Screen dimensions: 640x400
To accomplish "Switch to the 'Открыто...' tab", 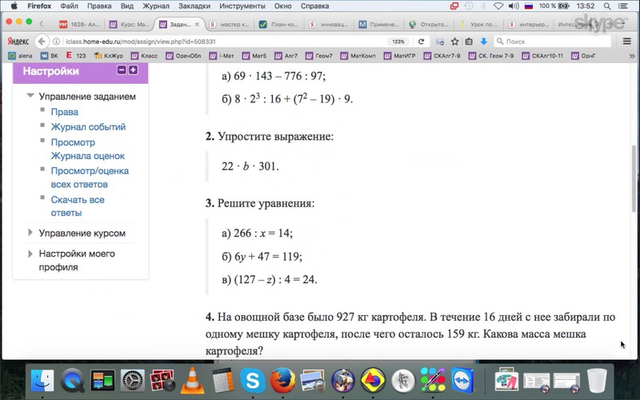I will click(x=429, y=24).
